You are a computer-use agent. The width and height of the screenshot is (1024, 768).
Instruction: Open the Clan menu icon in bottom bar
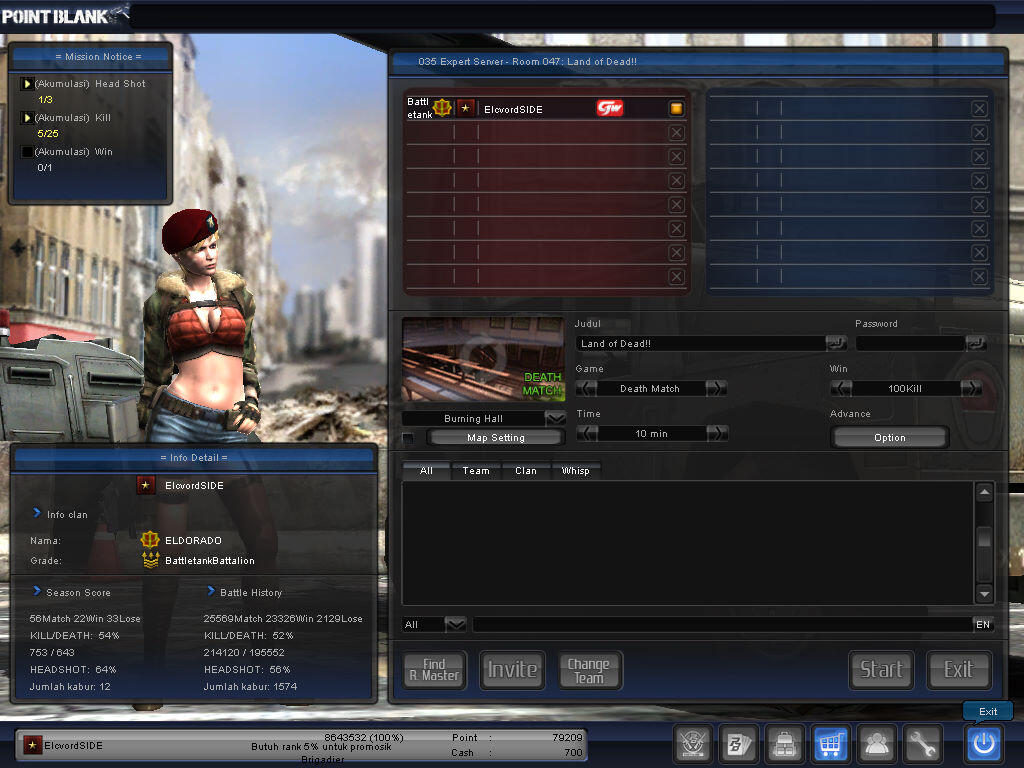point(692,743)
